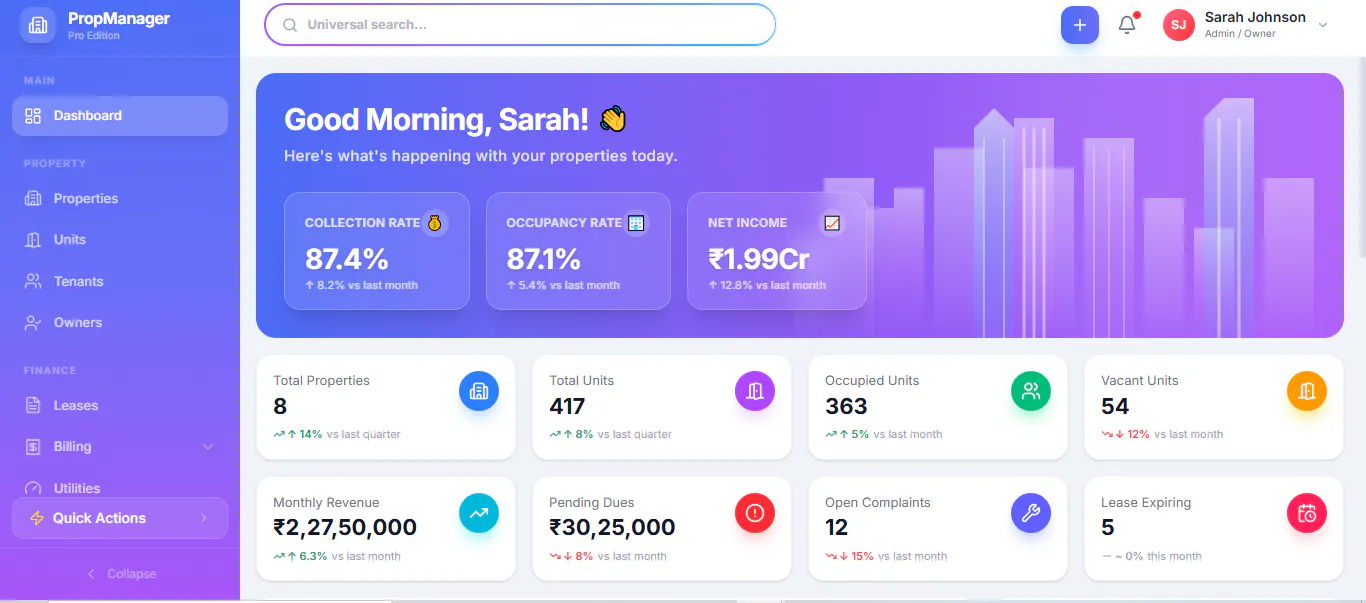Viewport: 1366px width, 603px height.
Task: Expand the Billing submenu chevron
Action: pyautogui.click(x=208, y=447)
